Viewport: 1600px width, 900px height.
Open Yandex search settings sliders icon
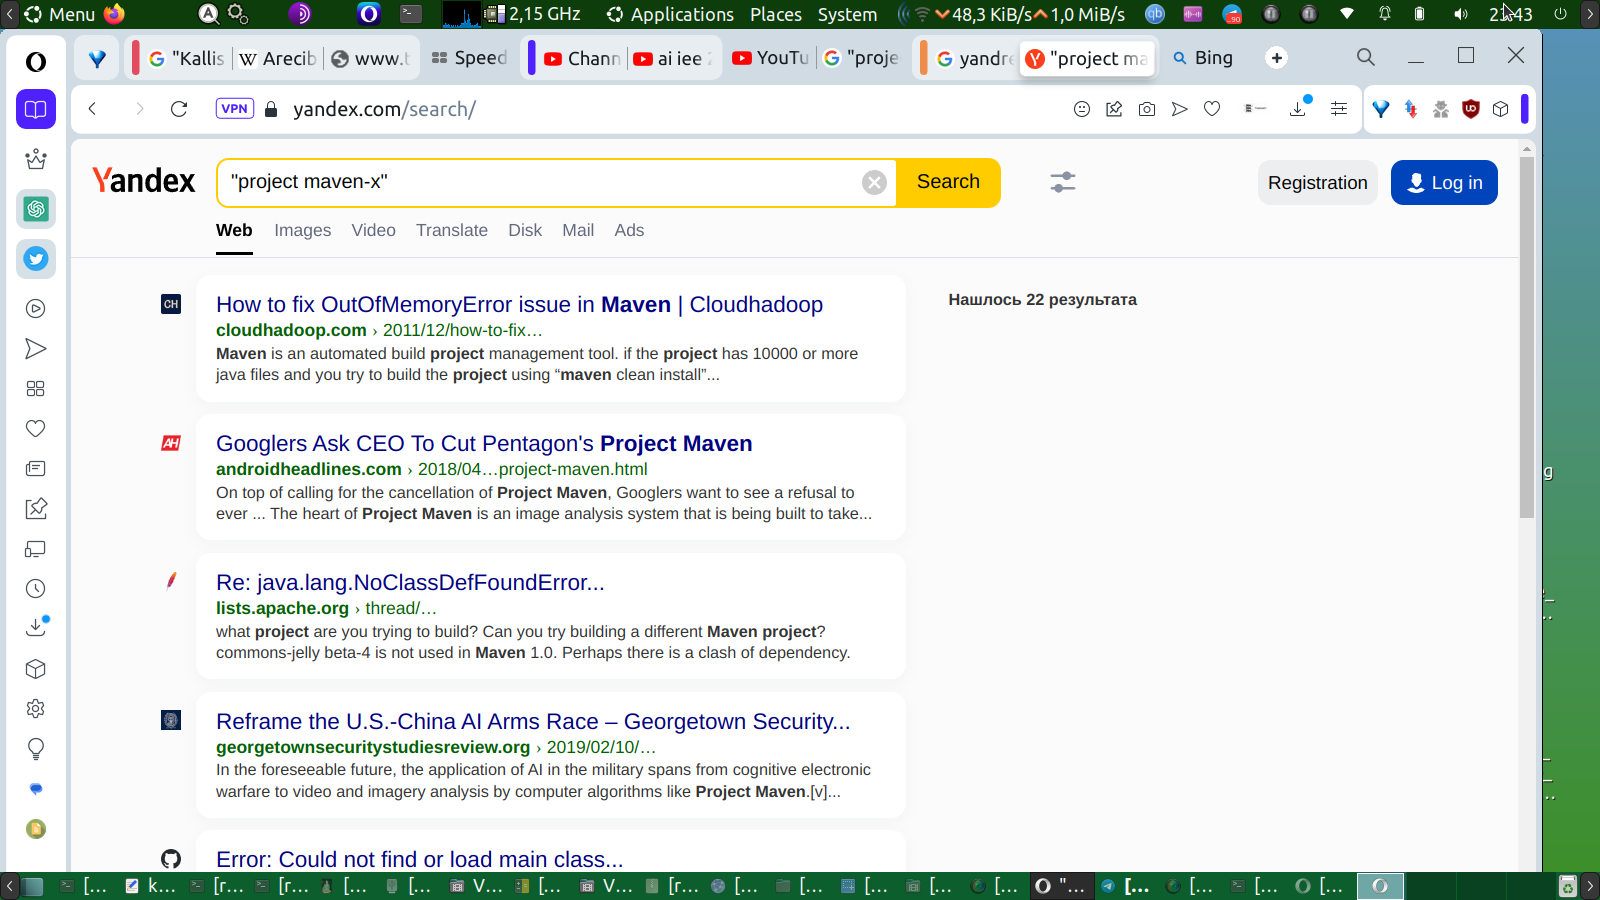click(1063, 182)
